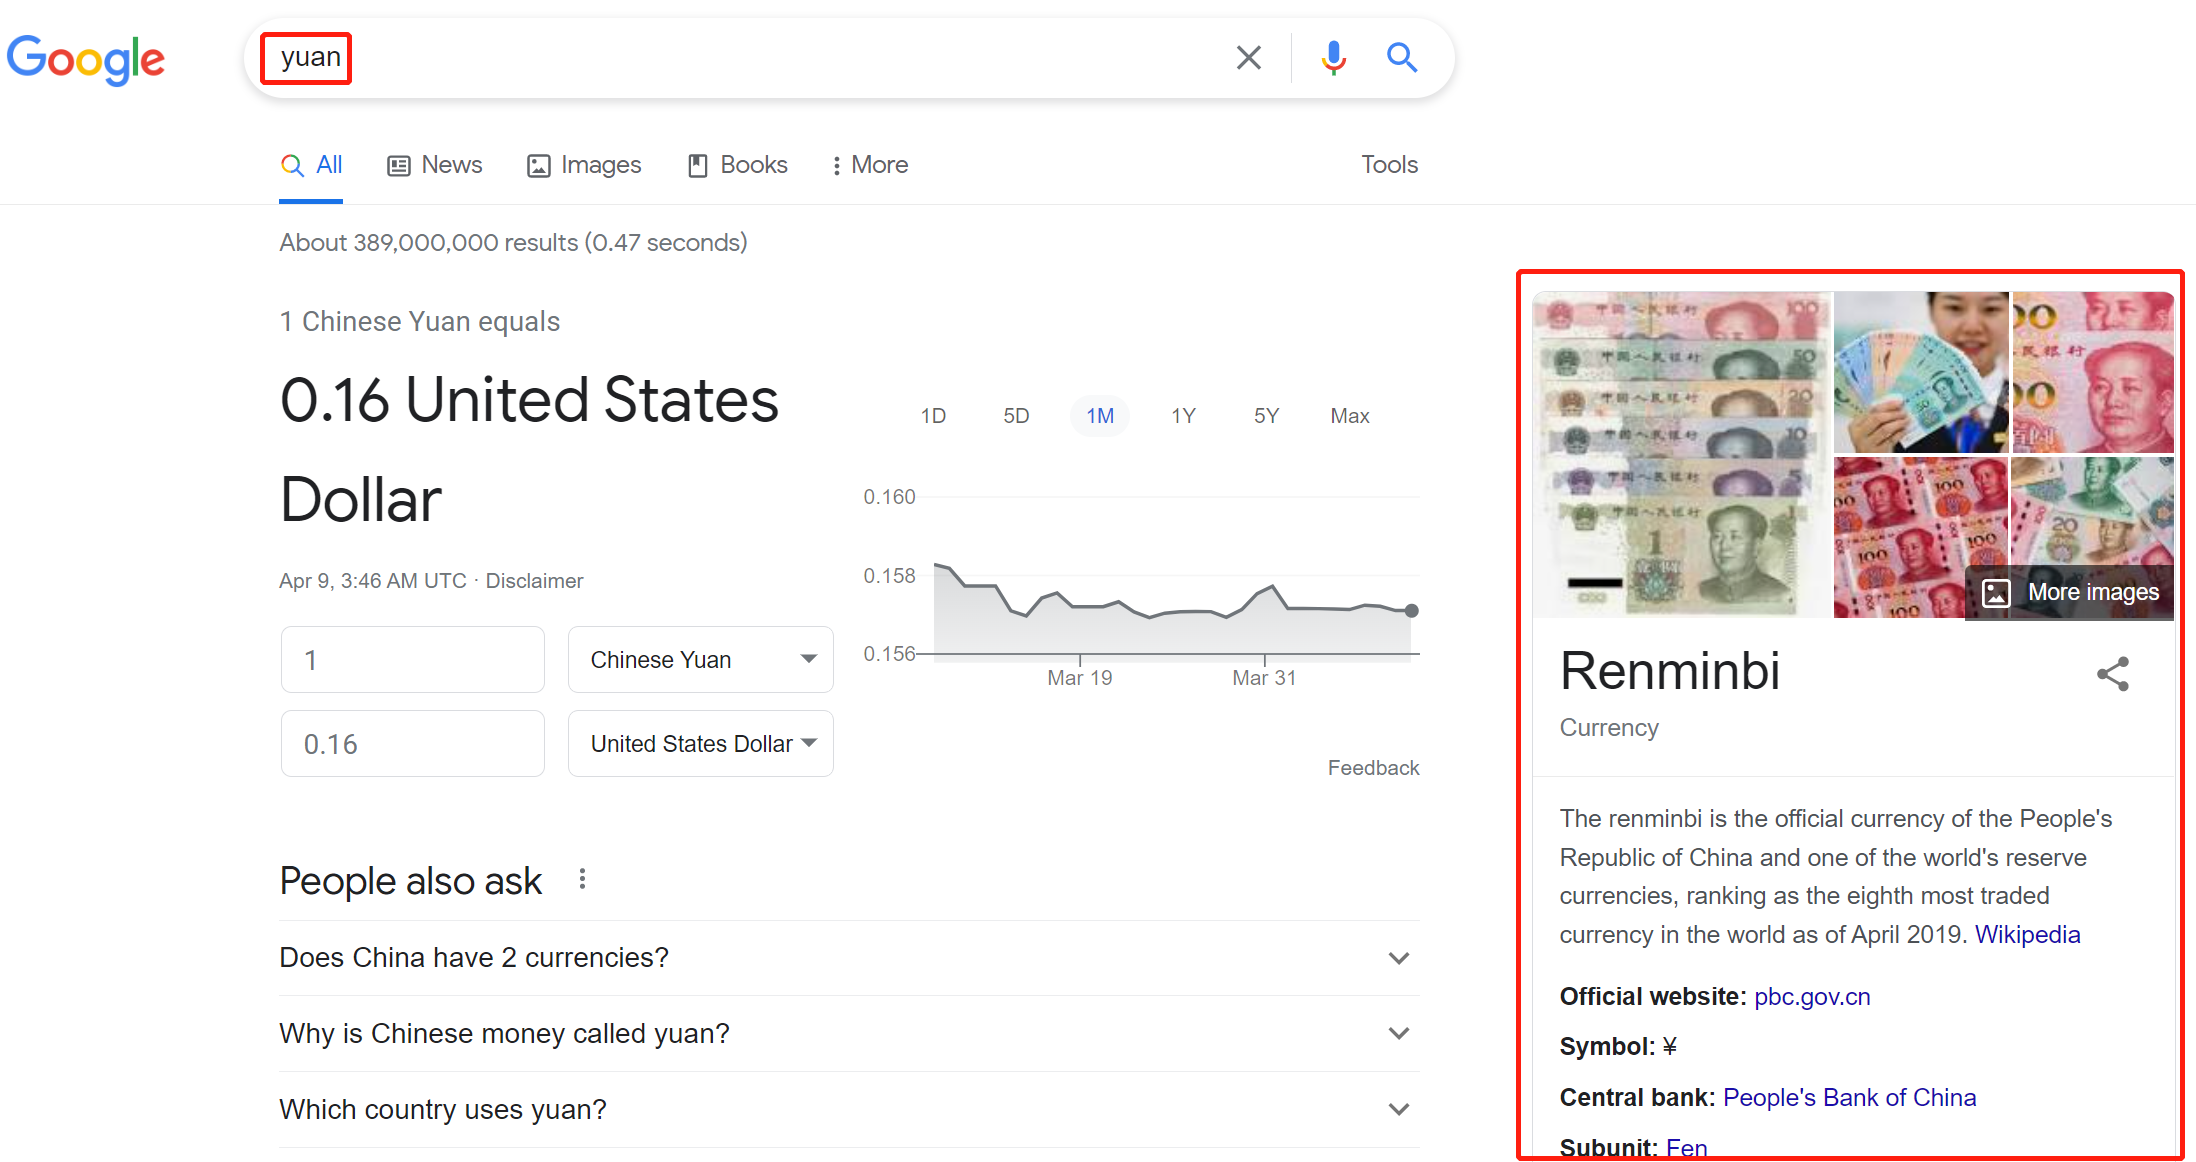Edit the Chinese Yuan amount field
This screenshot has width=2196, height=1162.
(x=413, y=660)
